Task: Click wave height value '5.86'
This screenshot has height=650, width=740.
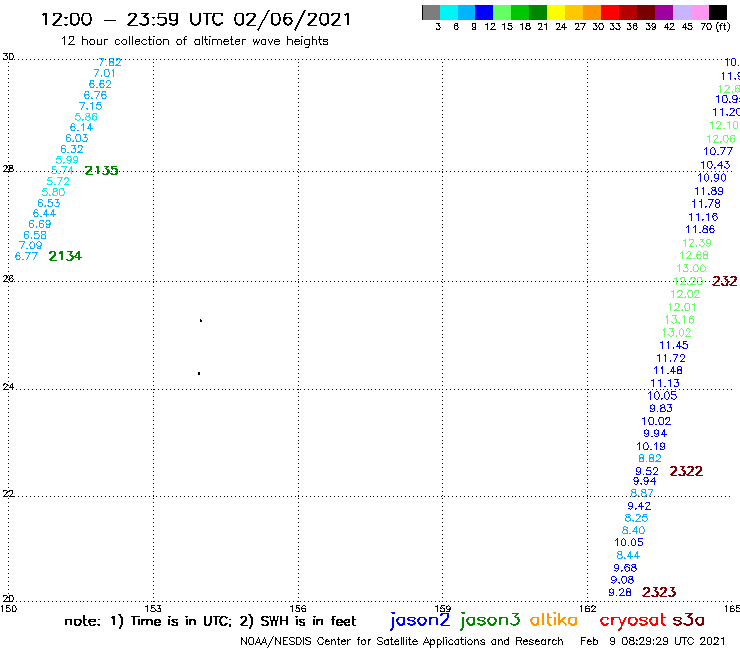Action: [x=86, y=117]
